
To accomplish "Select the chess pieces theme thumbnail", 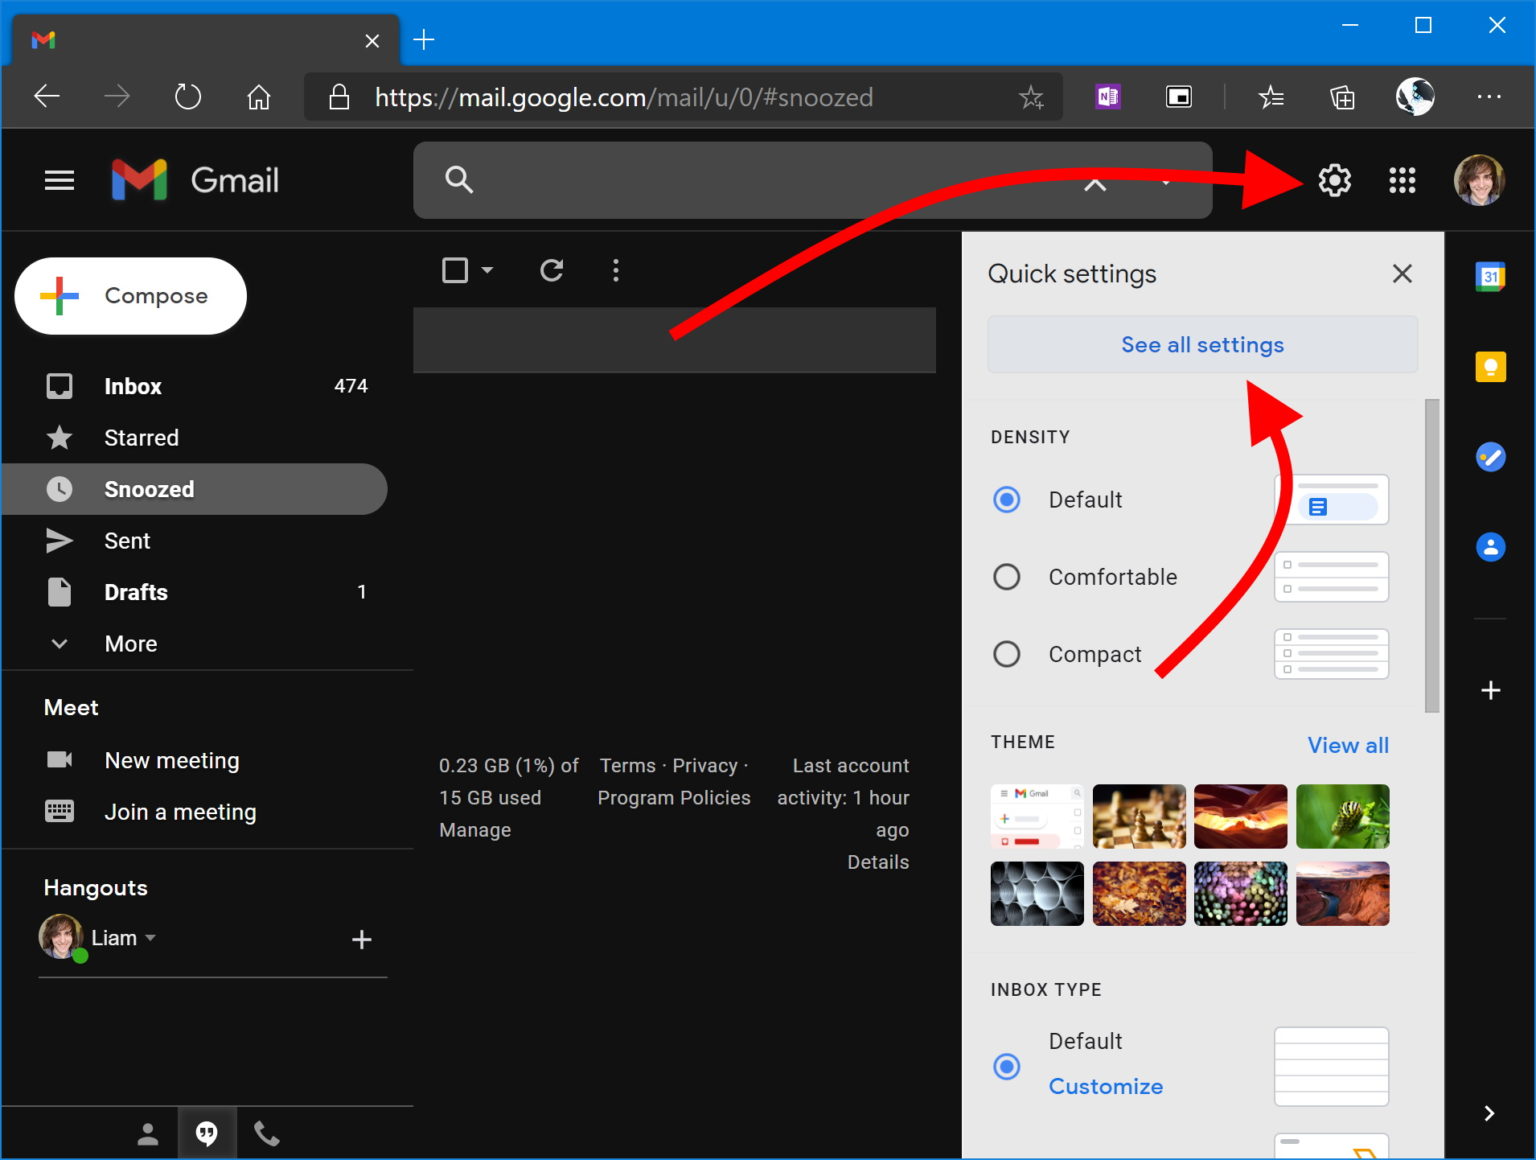I will point(1138,816).
